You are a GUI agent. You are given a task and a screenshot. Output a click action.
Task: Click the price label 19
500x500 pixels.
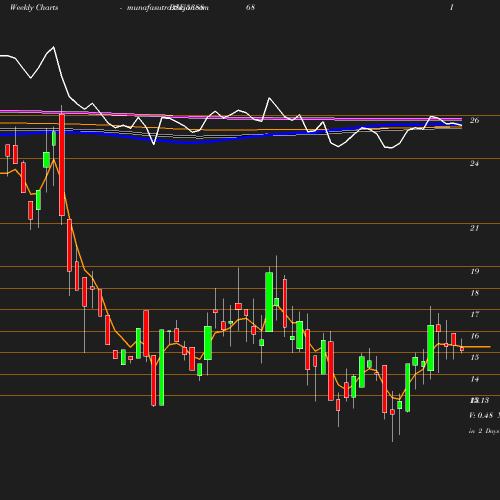[475, 271]
